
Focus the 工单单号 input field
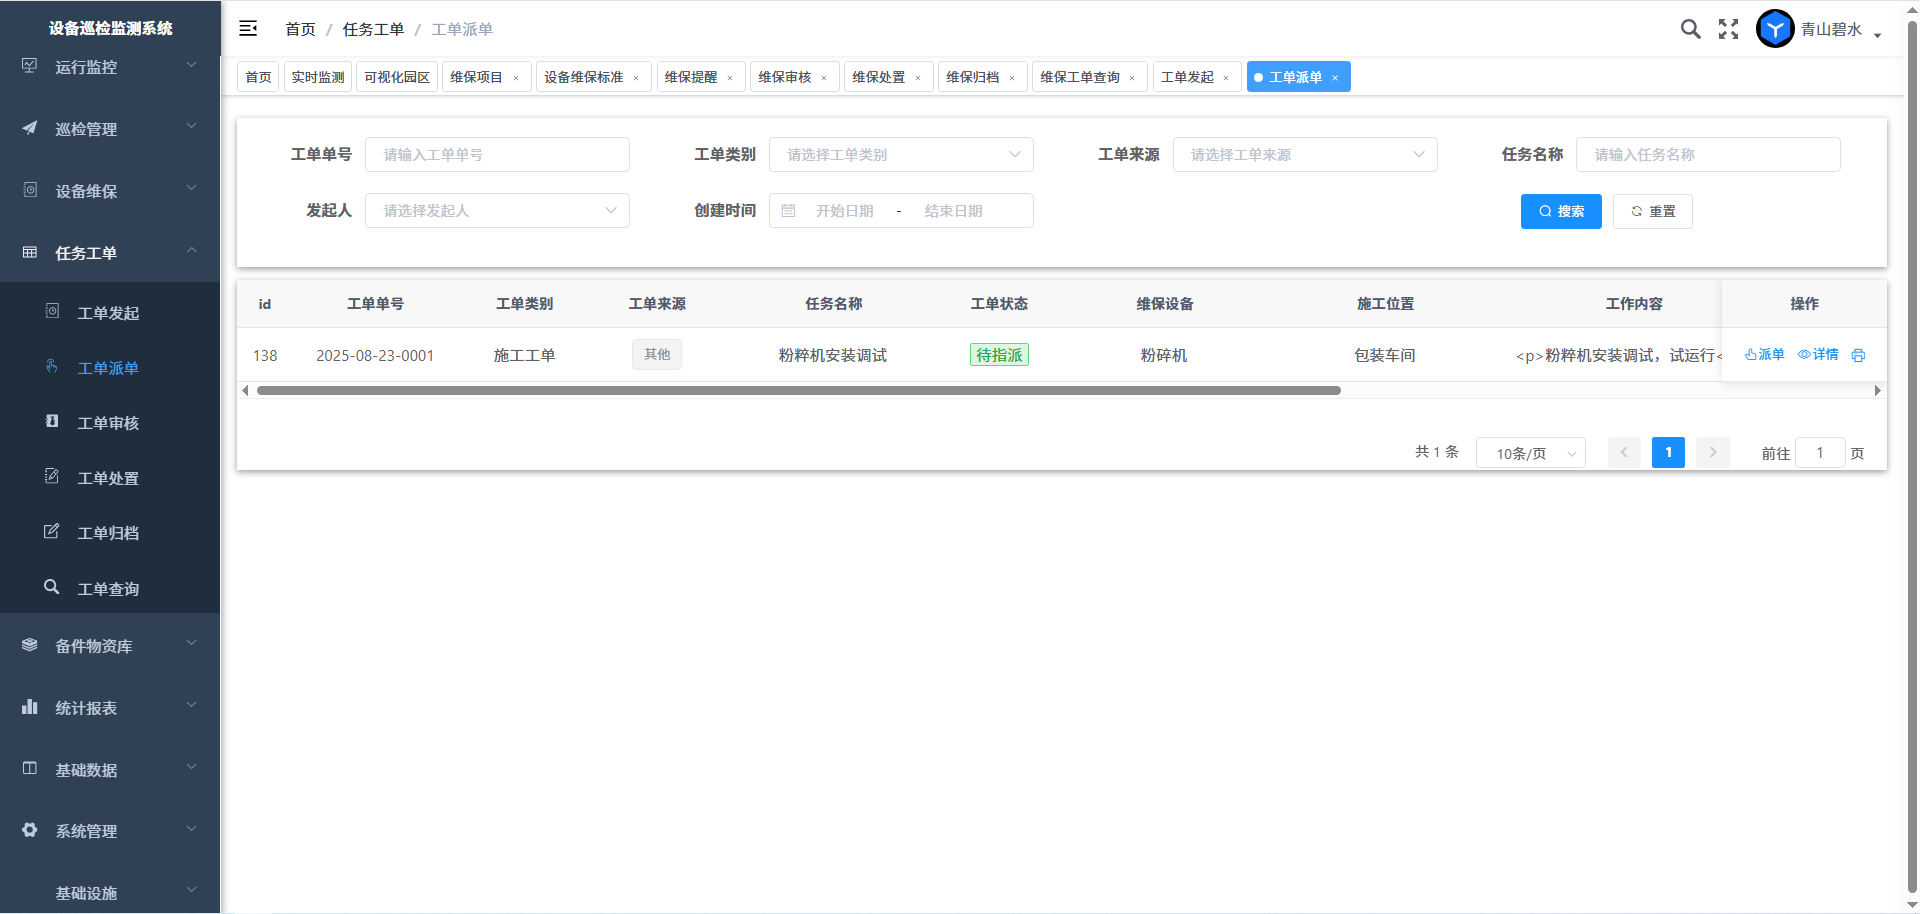click(497, 155)
